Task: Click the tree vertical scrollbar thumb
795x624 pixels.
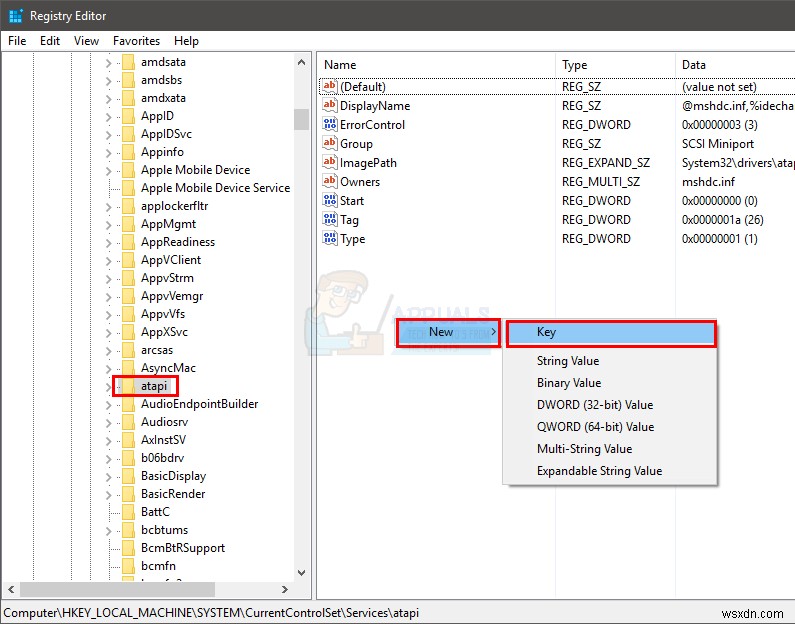Action: (x=301, y=120)
